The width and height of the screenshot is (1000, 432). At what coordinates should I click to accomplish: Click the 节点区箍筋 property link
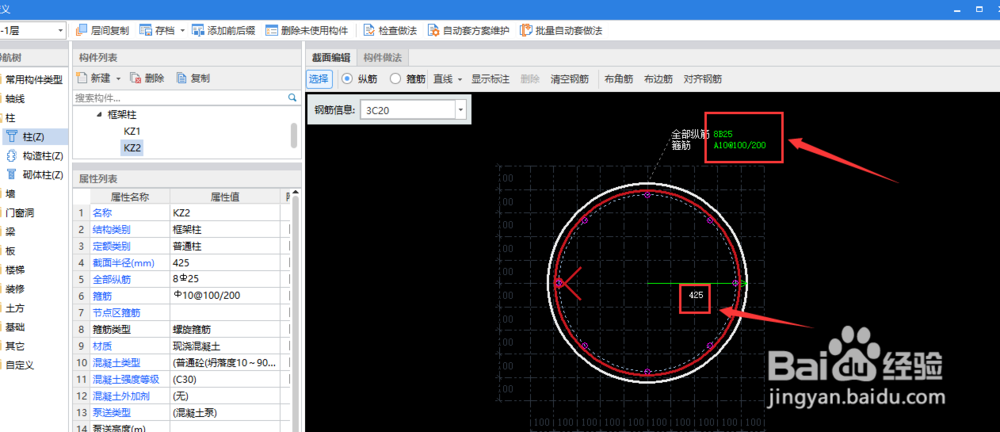tap(117, 313)
